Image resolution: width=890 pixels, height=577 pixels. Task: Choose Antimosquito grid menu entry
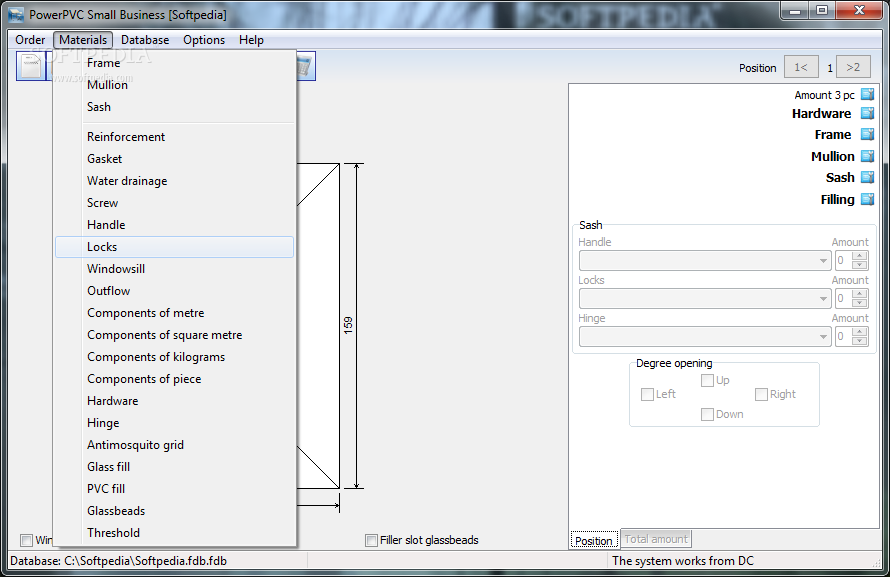pyautogui.click(x=174, y=445)
